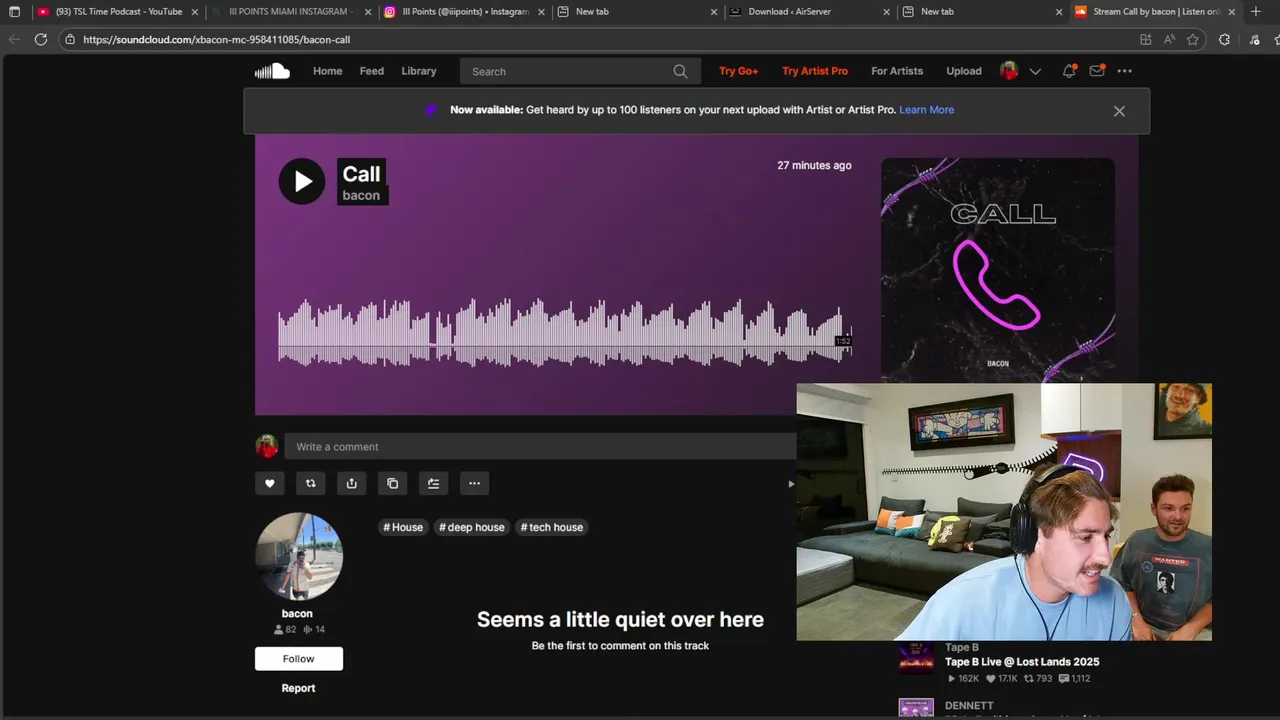View bacon's 14 tracks count
The image size is (1280, 720).
pos(314,630)
